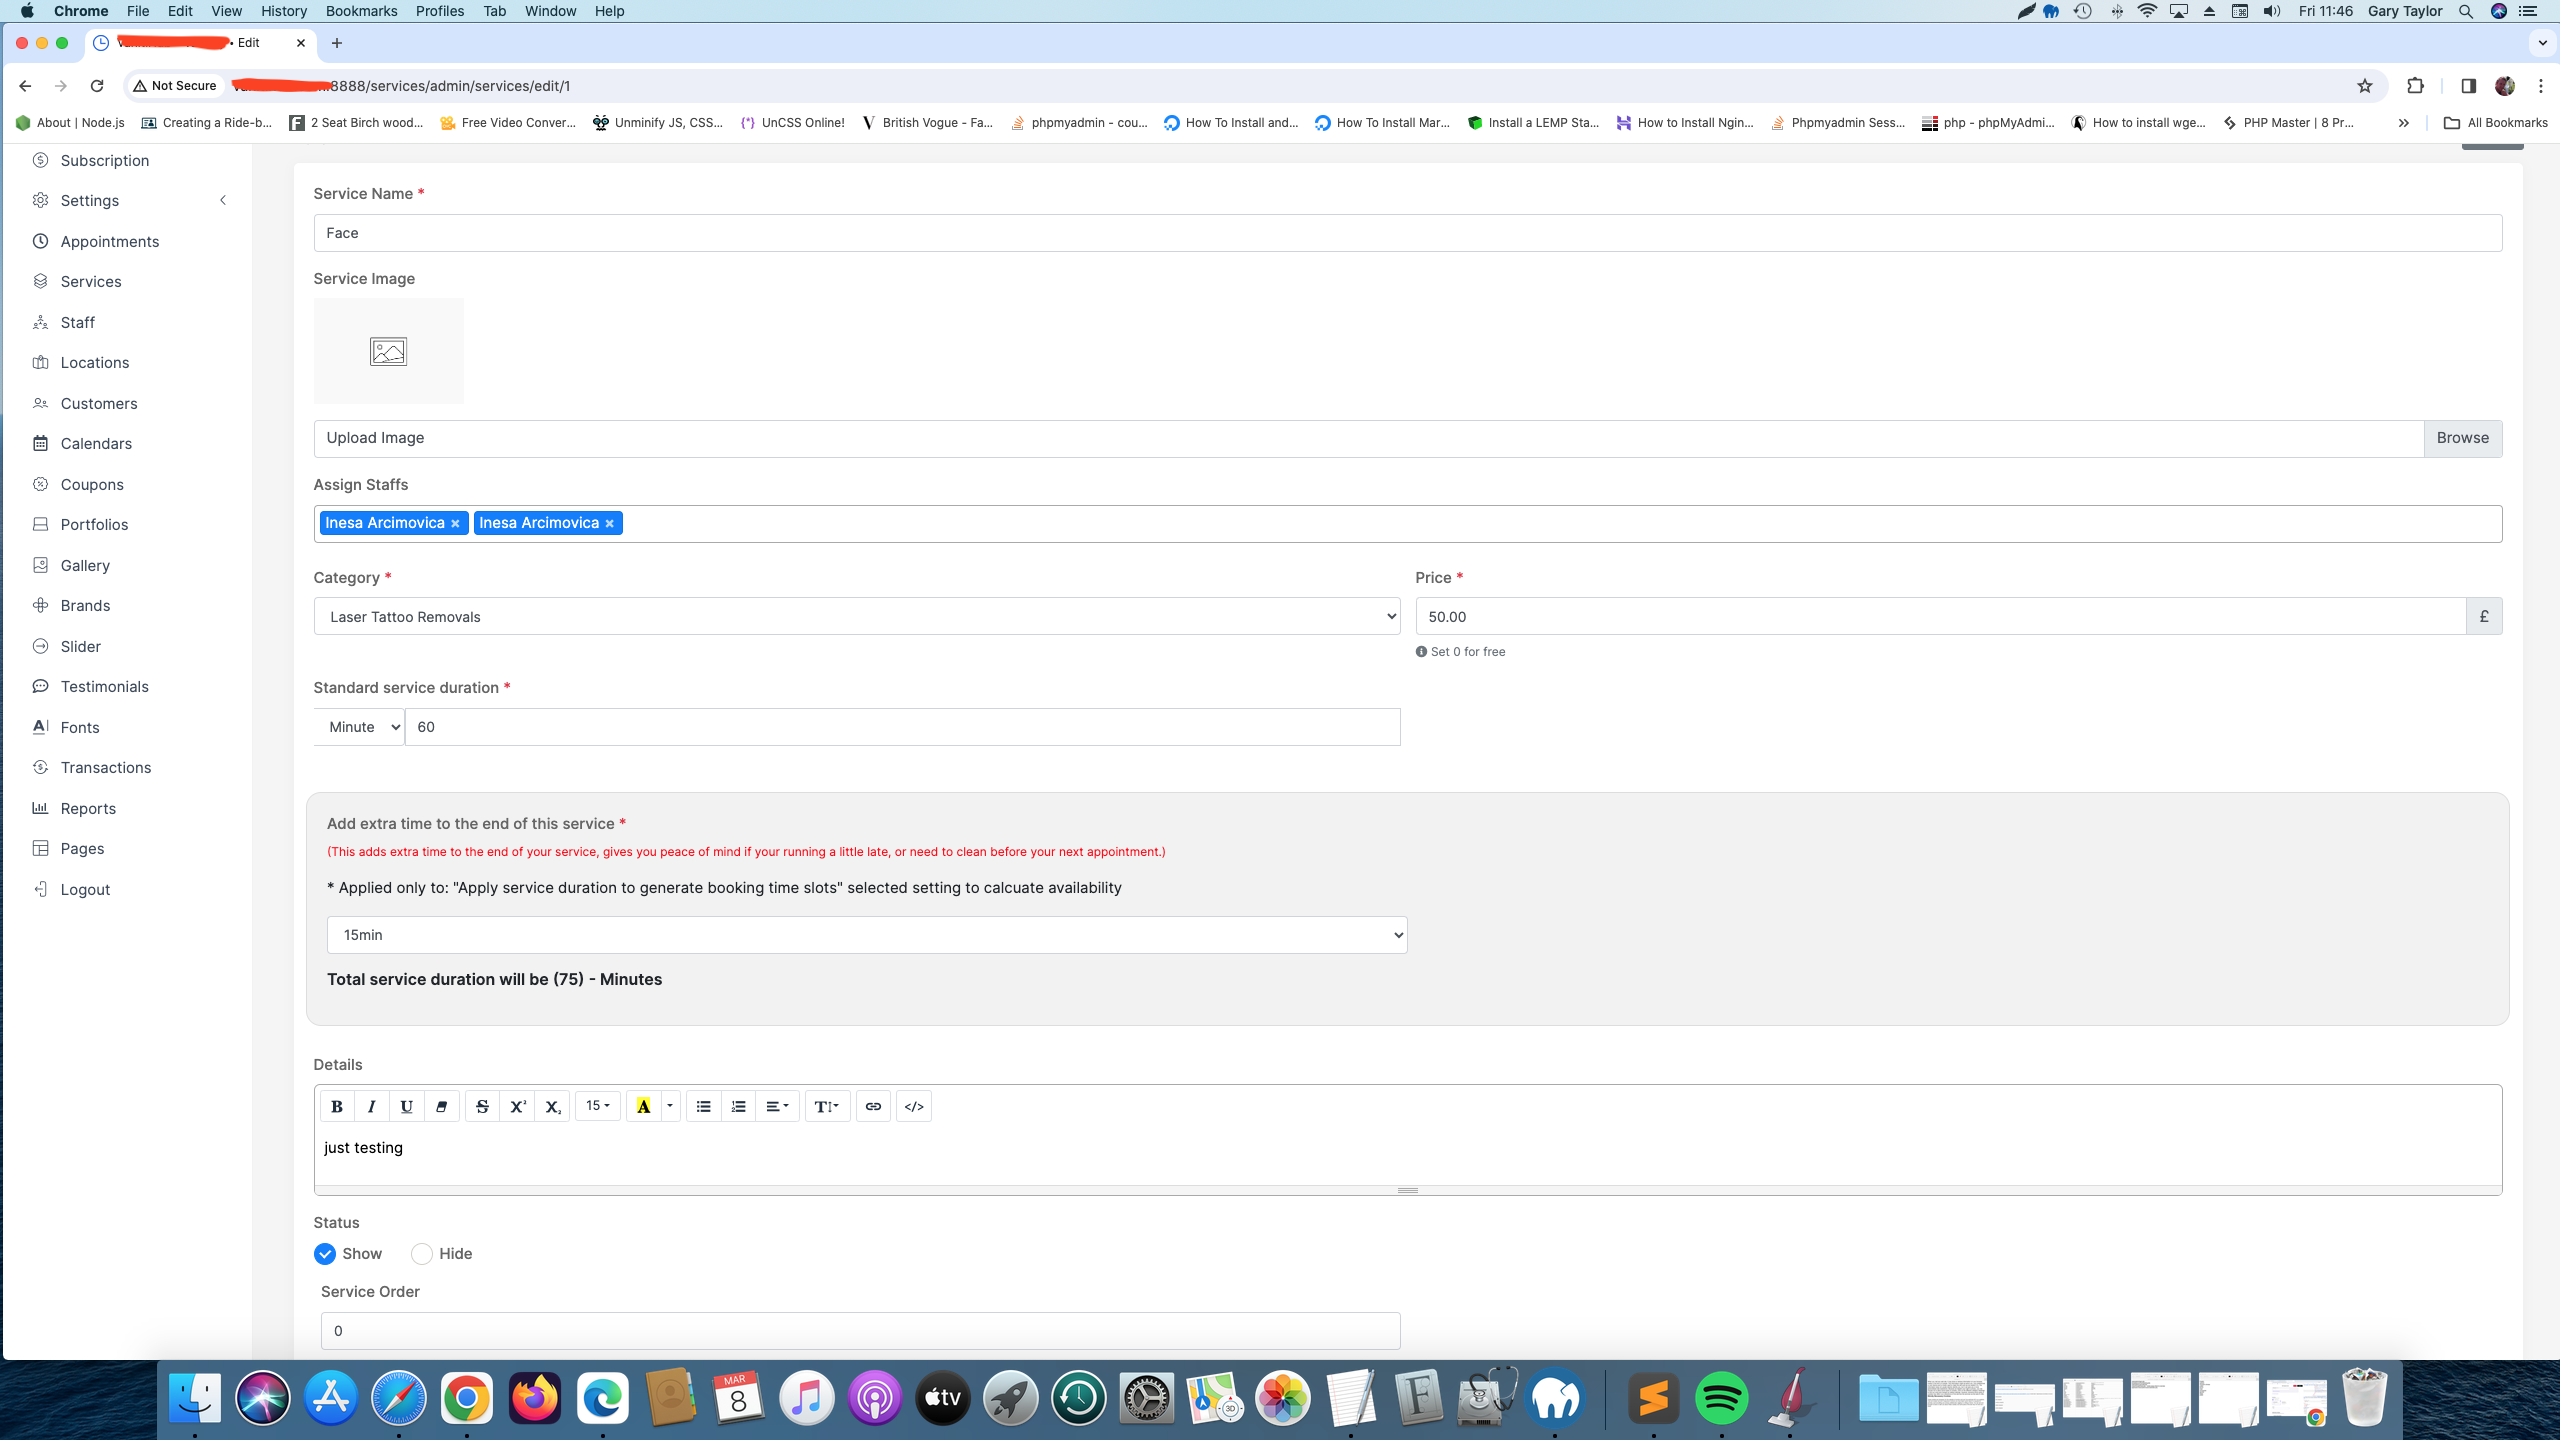
Task: Open the 15min extra time dropdown
Action: [867, 935]
